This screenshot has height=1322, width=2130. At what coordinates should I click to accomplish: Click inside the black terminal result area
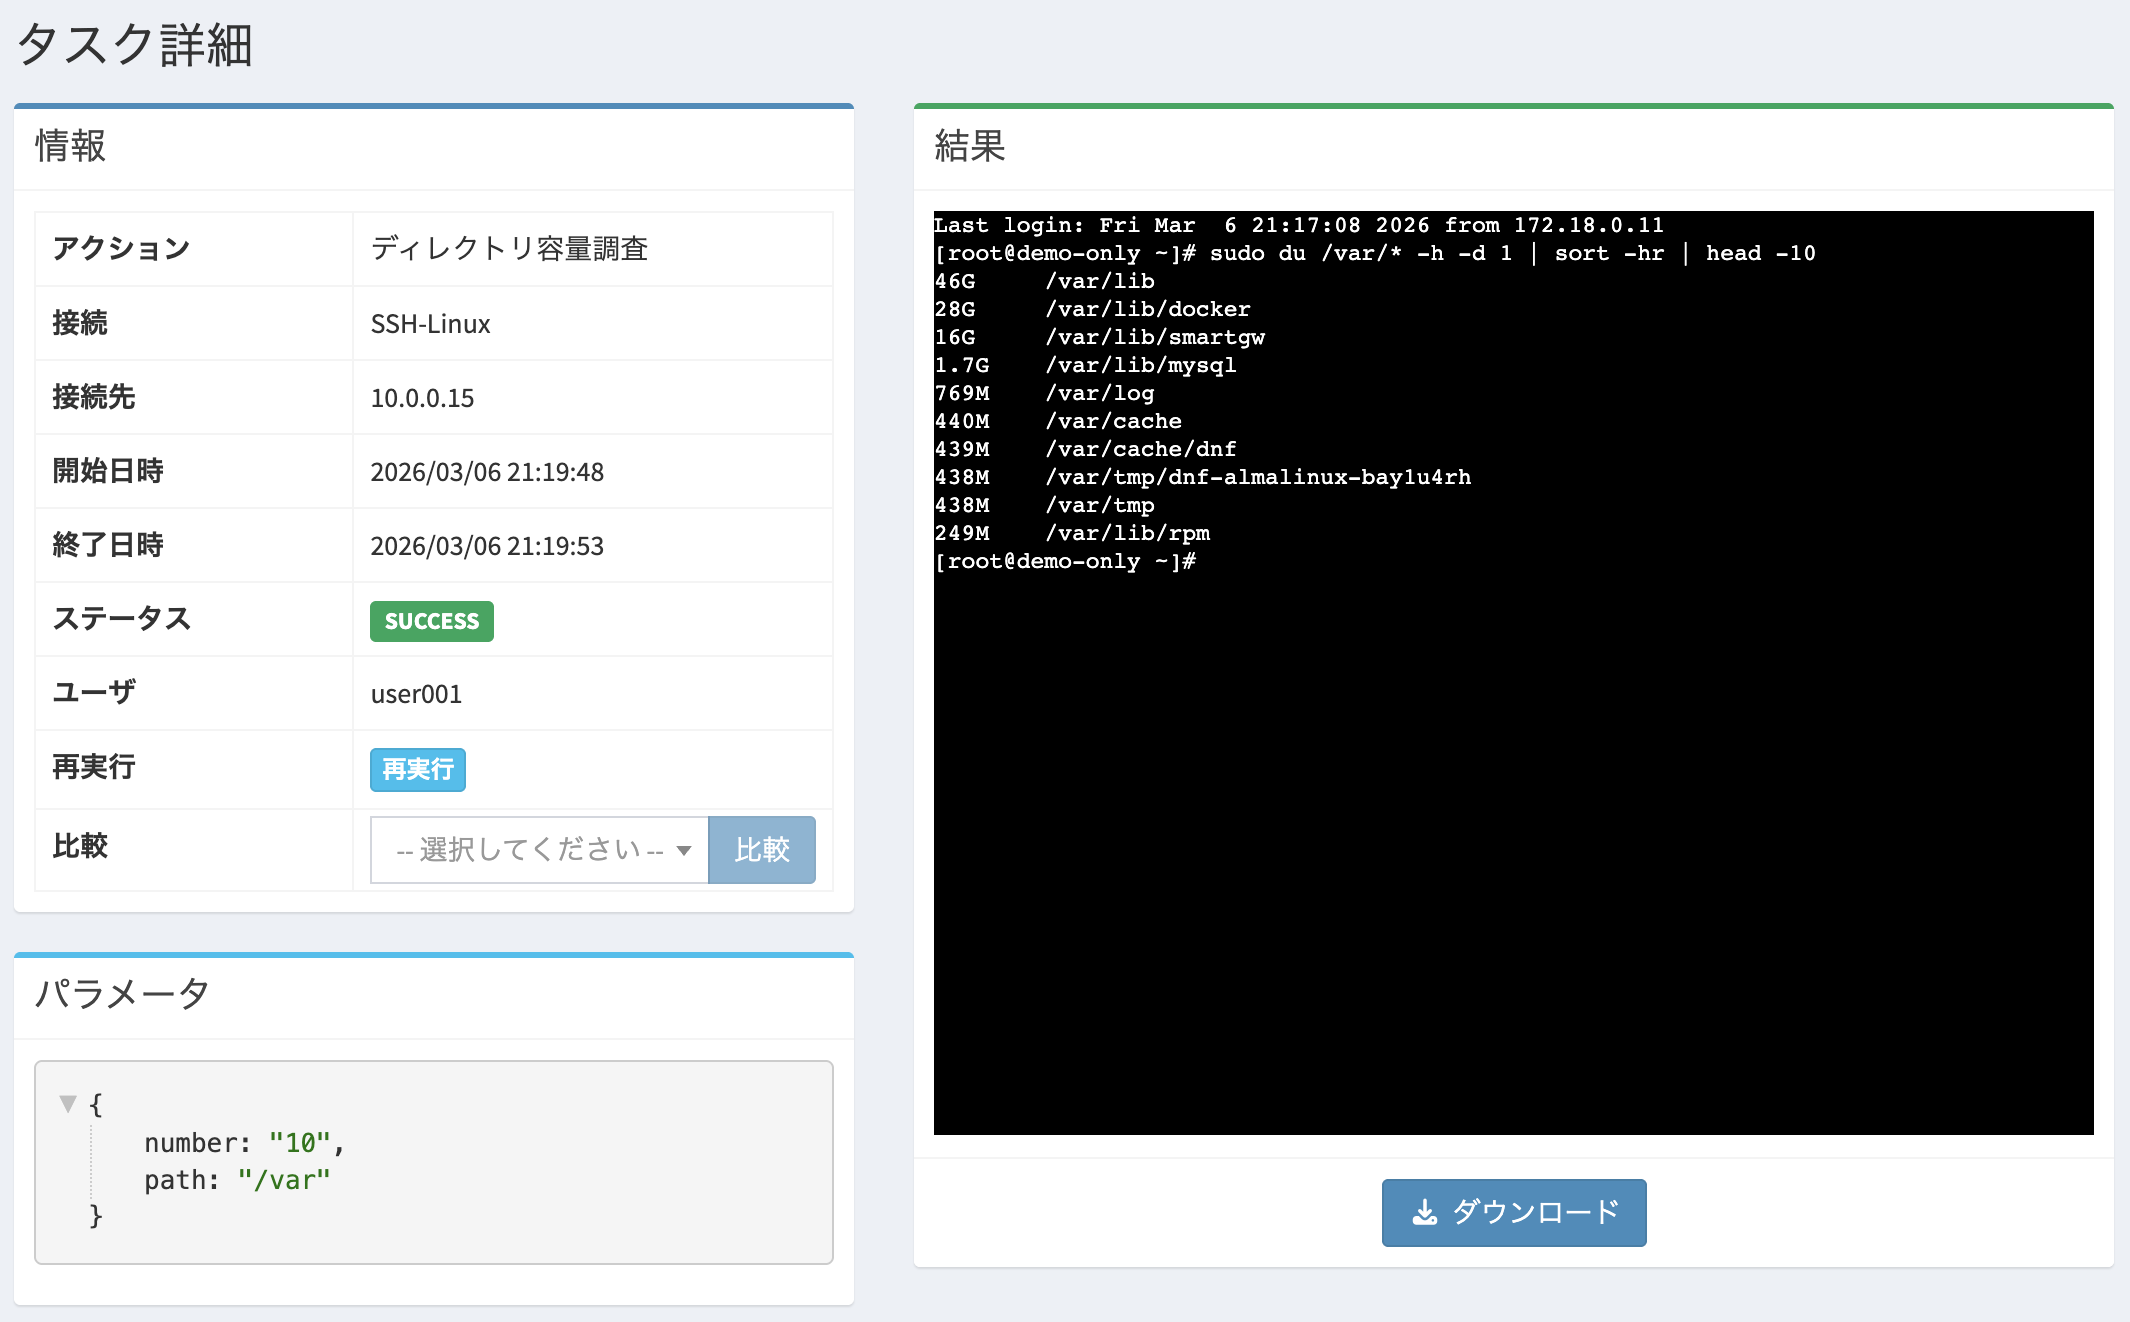(1513, 850)
